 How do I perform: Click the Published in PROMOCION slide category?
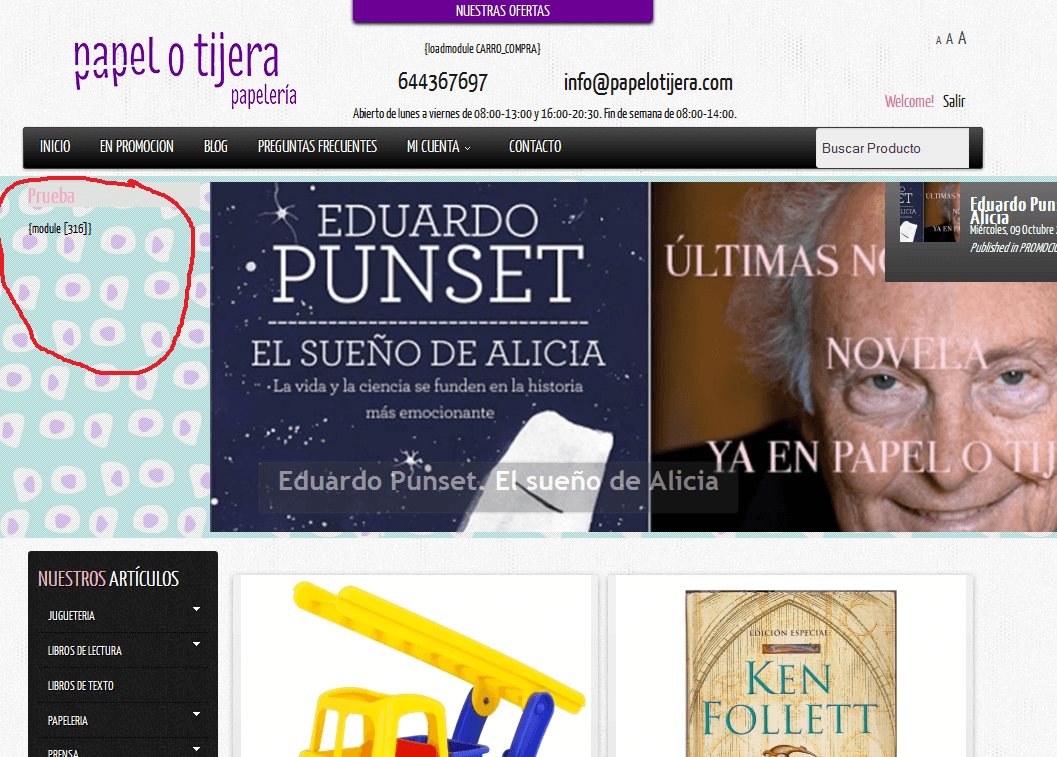[1013, 248]
